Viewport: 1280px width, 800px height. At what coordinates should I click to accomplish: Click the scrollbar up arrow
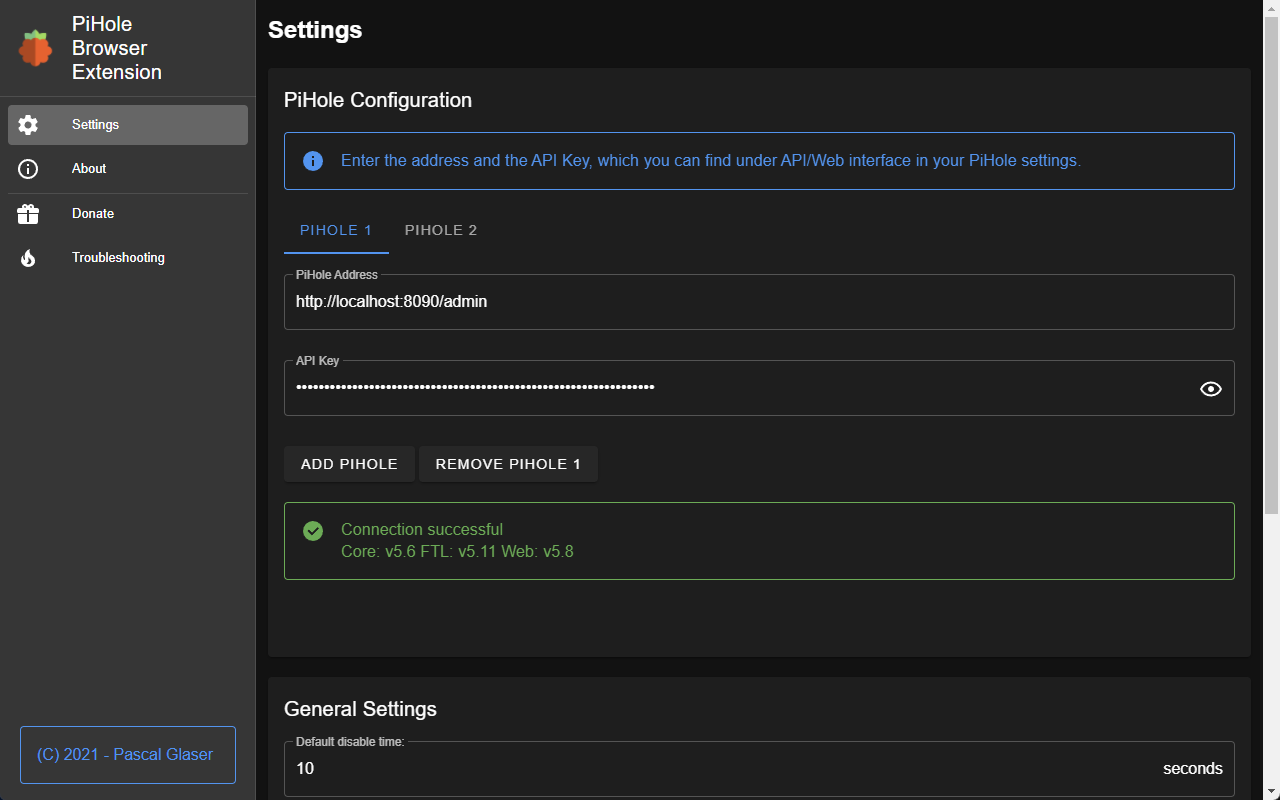click(x=1272, y=8)
